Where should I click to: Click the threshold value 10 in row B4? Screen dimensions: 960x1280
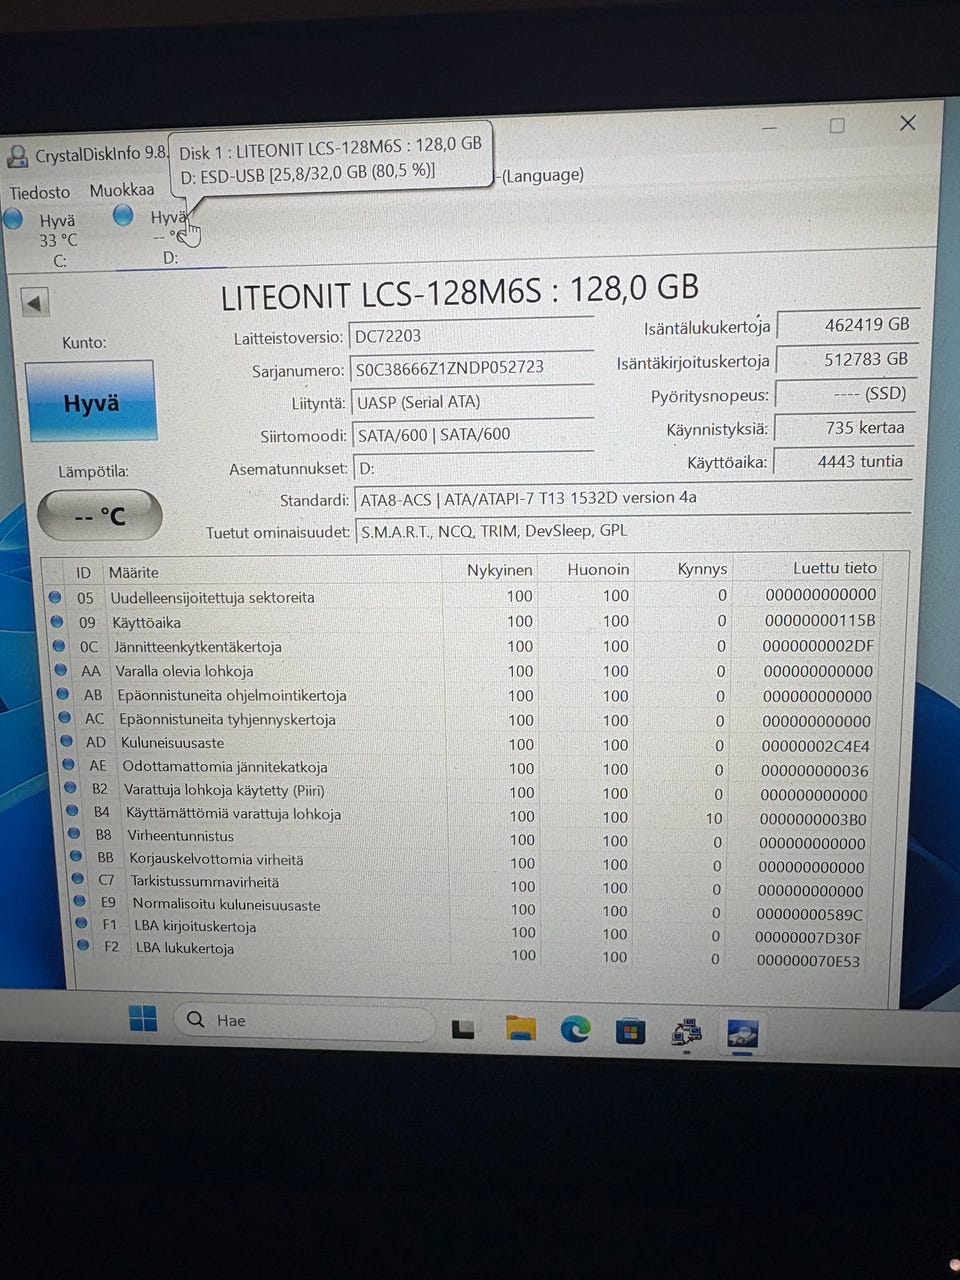coord(714,818)
